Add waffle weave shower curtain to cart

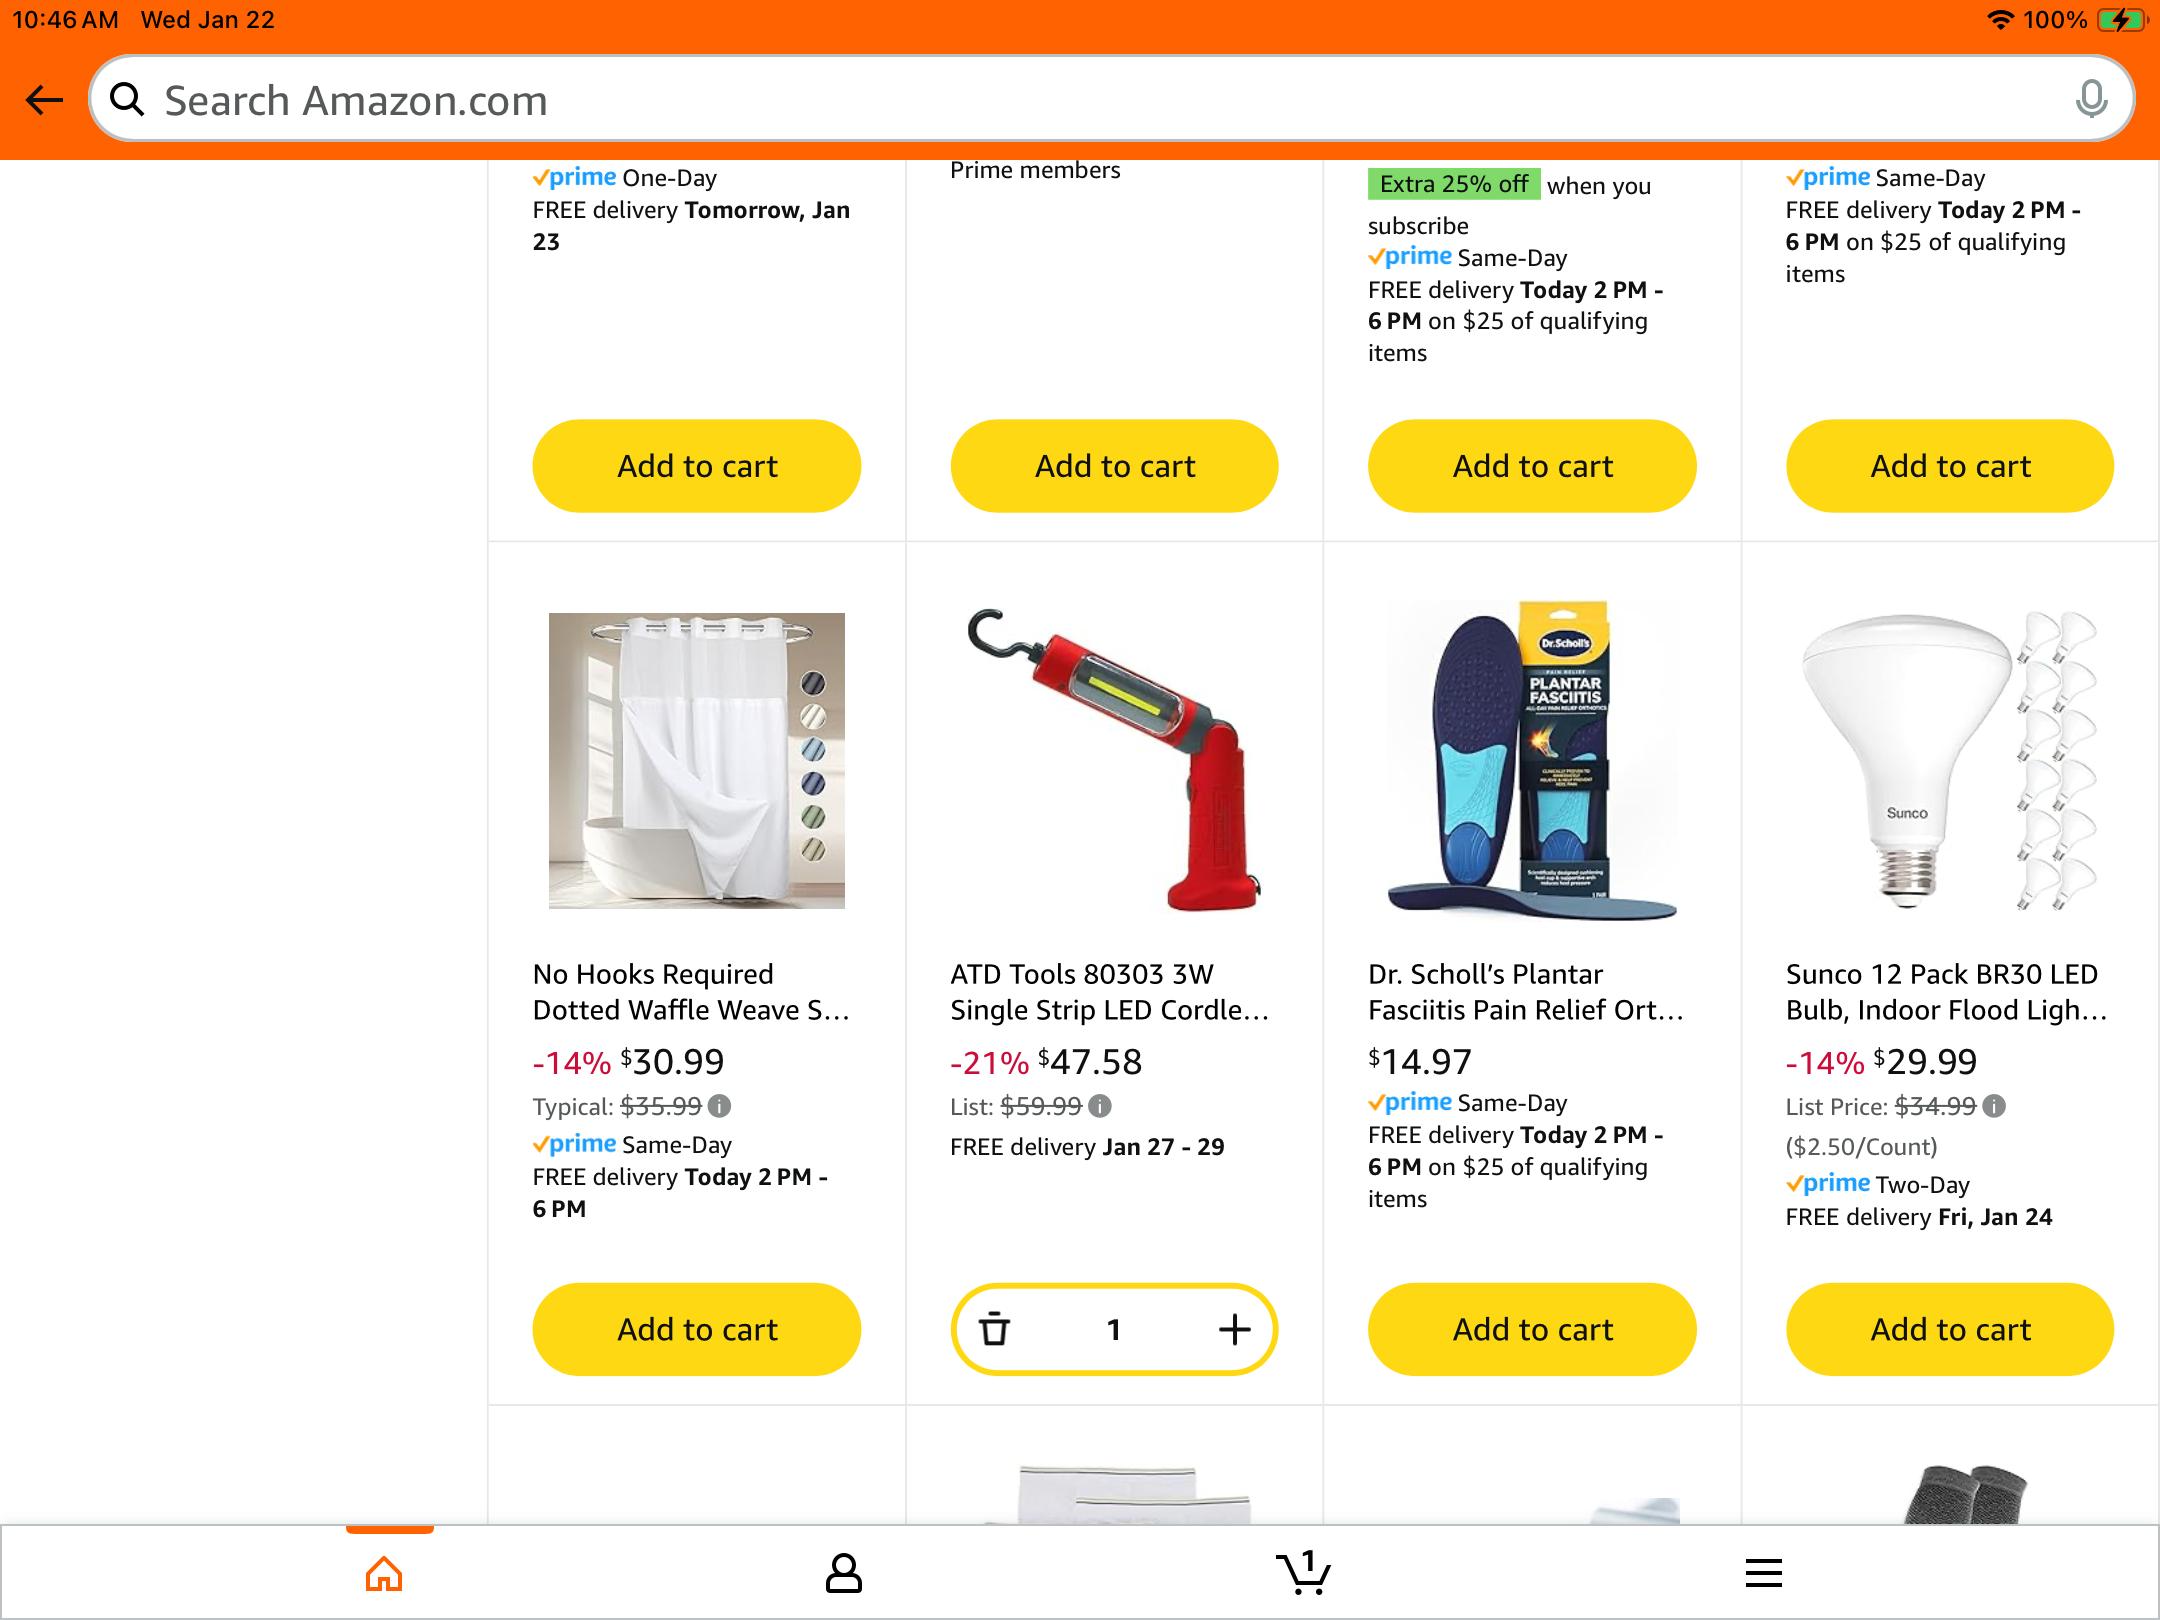pos(697,1329)
